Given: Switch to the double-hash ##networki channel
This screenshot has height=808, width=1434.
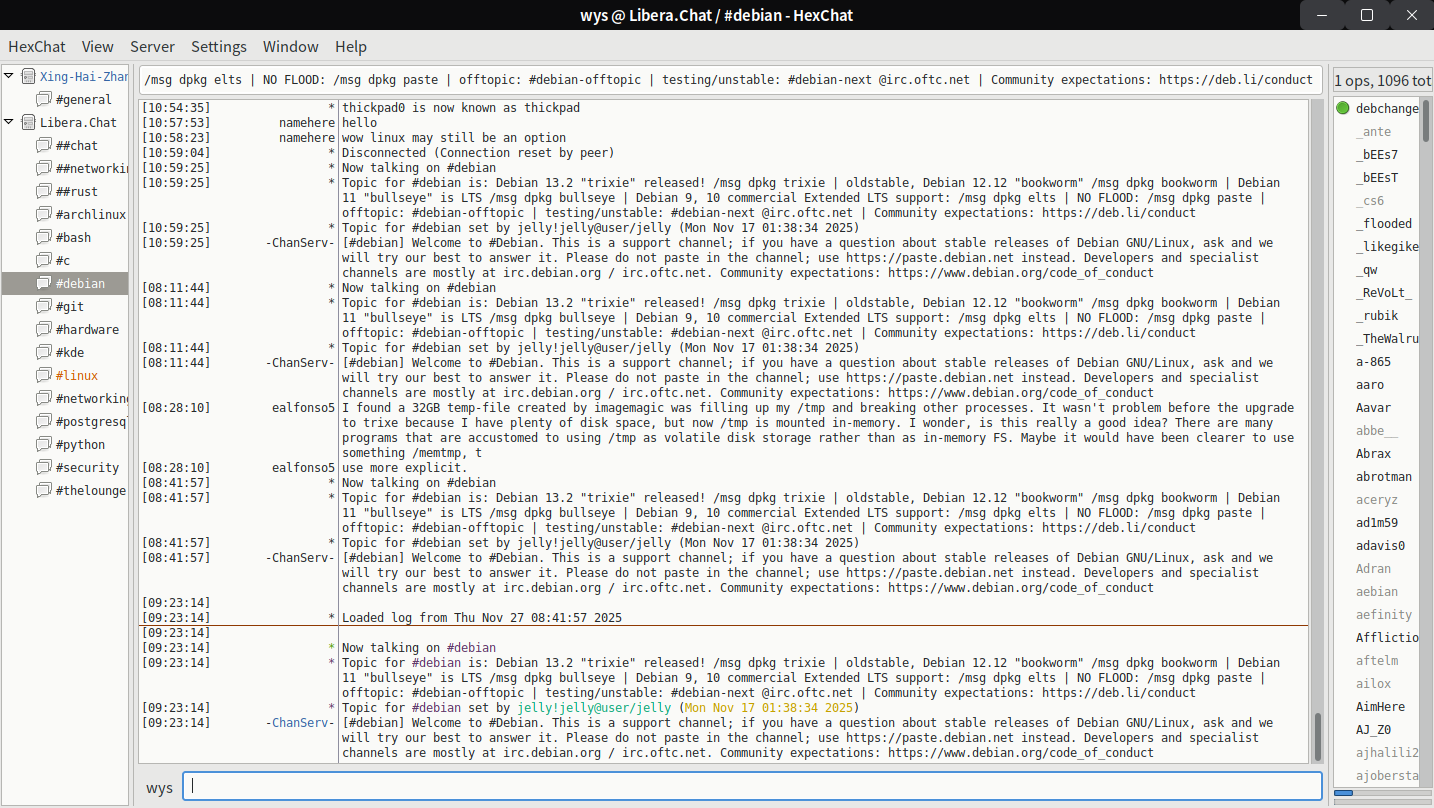Looking at the screenshot, I should (x=92, y=169).
